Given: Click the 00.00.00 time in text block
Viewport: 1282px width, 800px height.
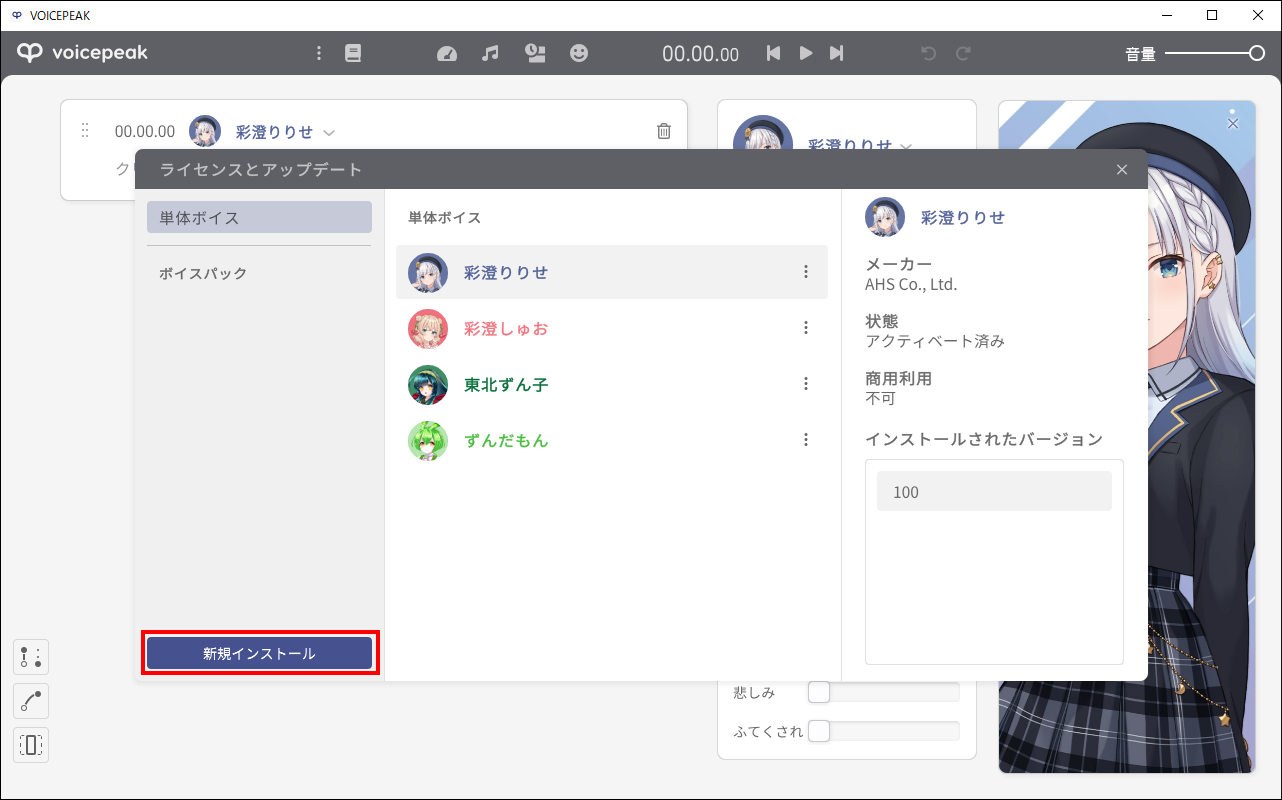Looking at the screenshot, I should 145,131.
